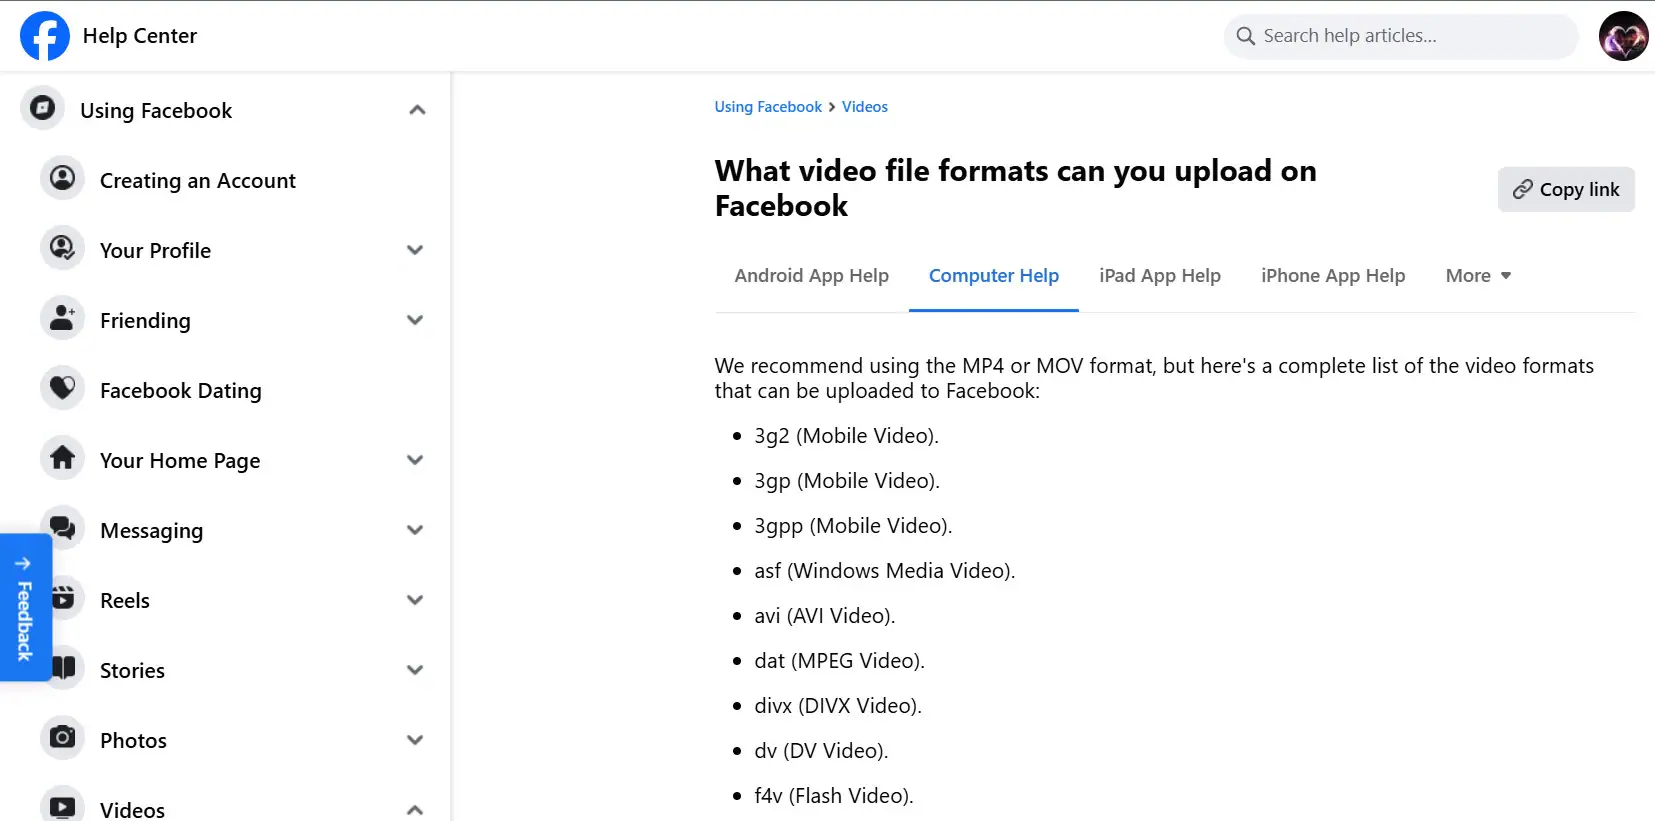Screen dimensions: 1655x821
Task: Collapse the Using Facebook section
Action: (417, 110)
